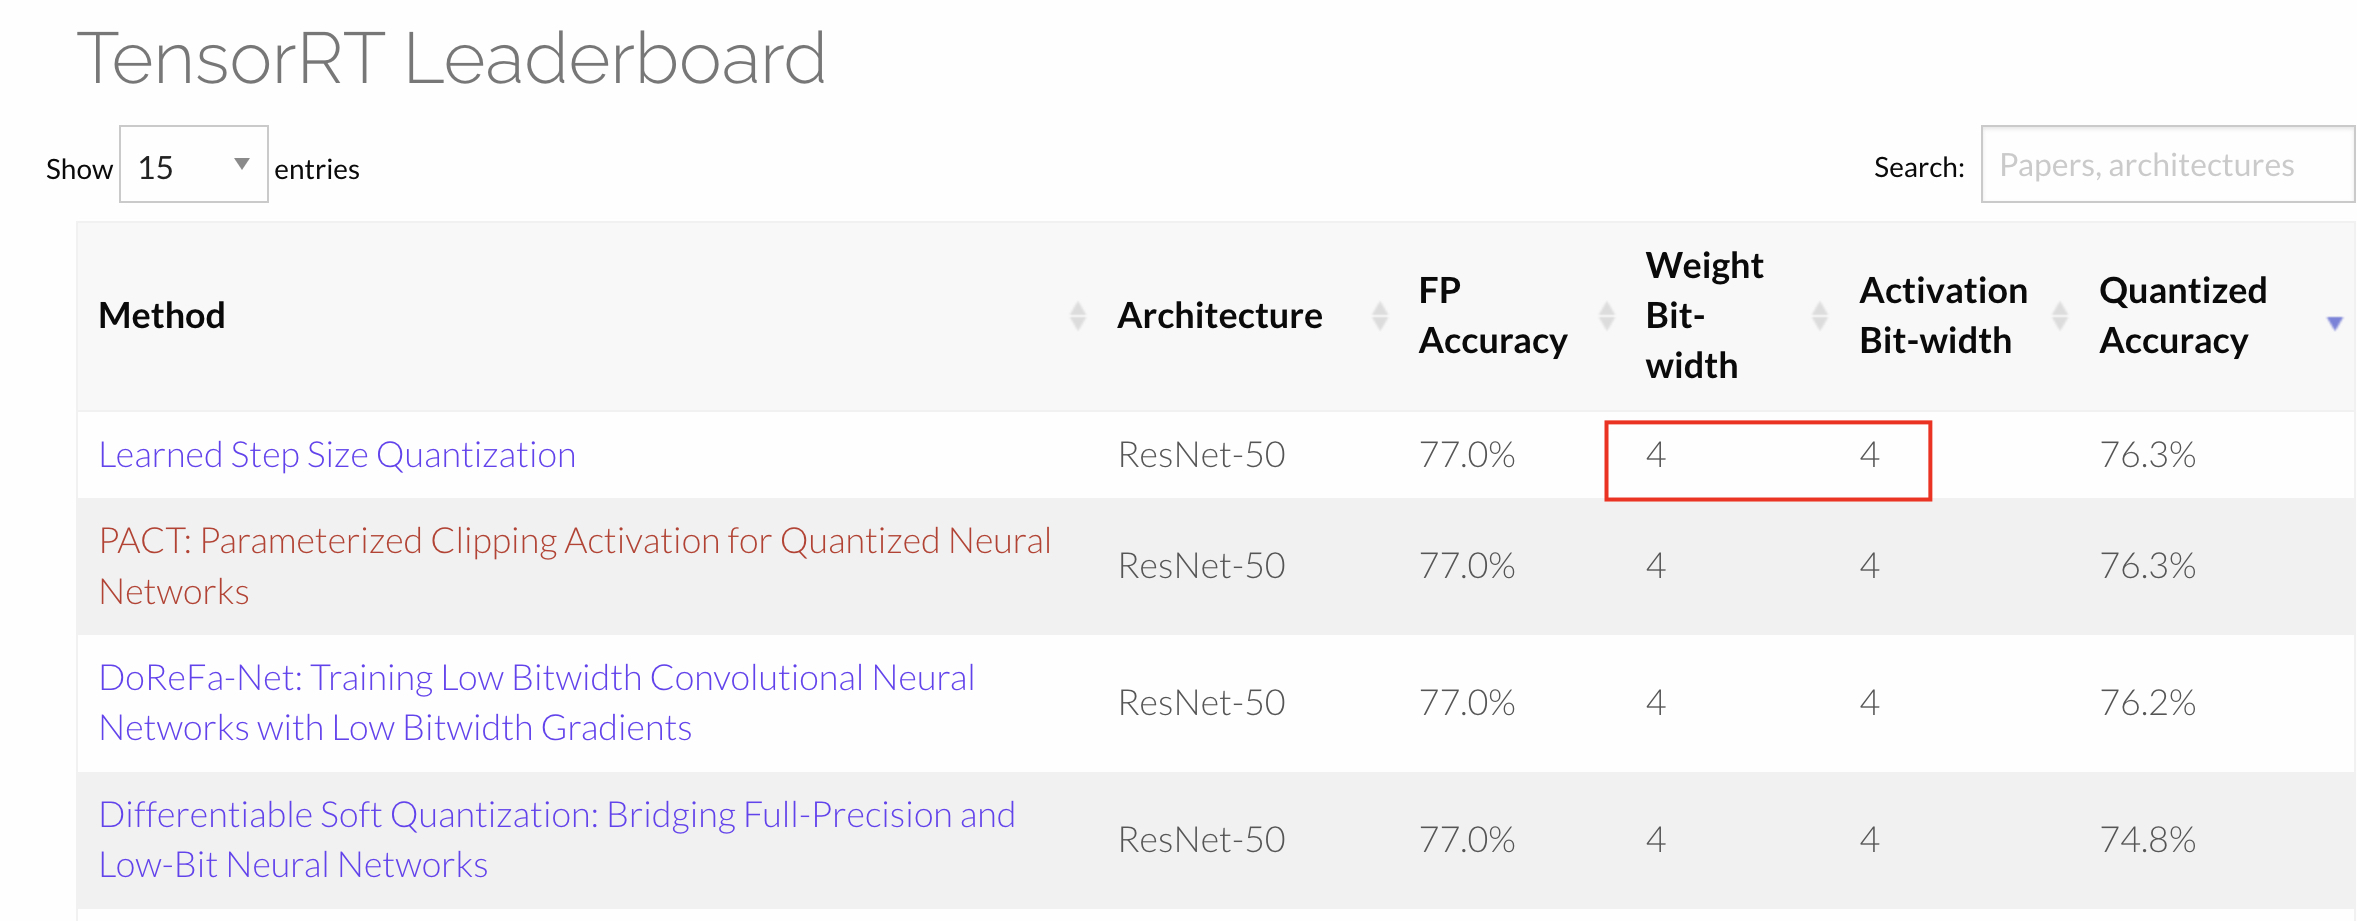Image resolution: width=2357 pixels, height=921 pixels.
Task: Click the Activation Bit-width header text
Action: pyautogui.click(x=1943, y=316)
